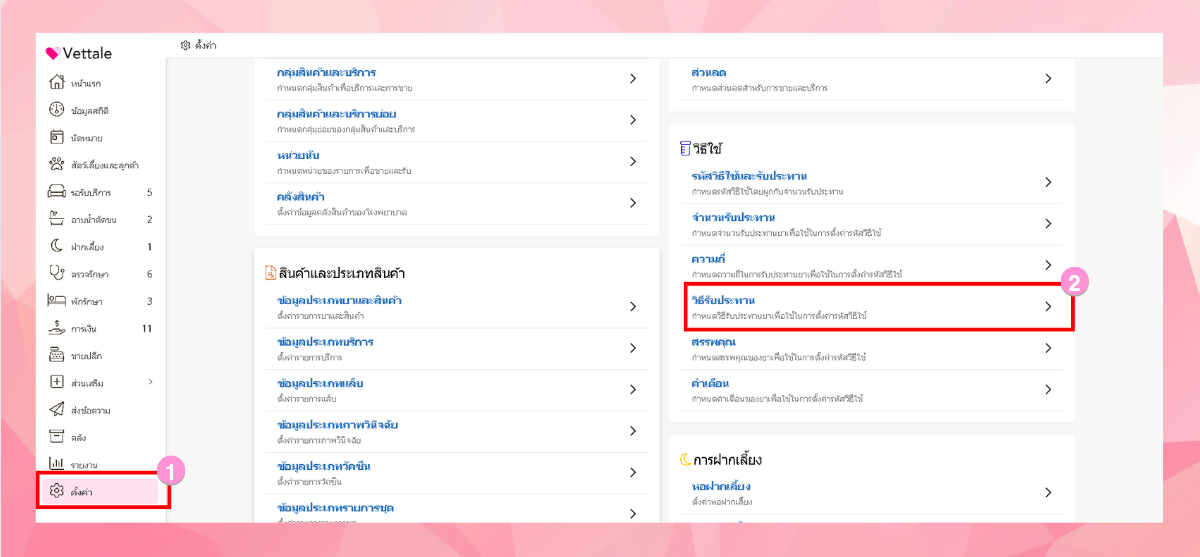
Task: Click chevron for รหัสวิธีใช้และรับประทาน
Action: (1048, 182)
